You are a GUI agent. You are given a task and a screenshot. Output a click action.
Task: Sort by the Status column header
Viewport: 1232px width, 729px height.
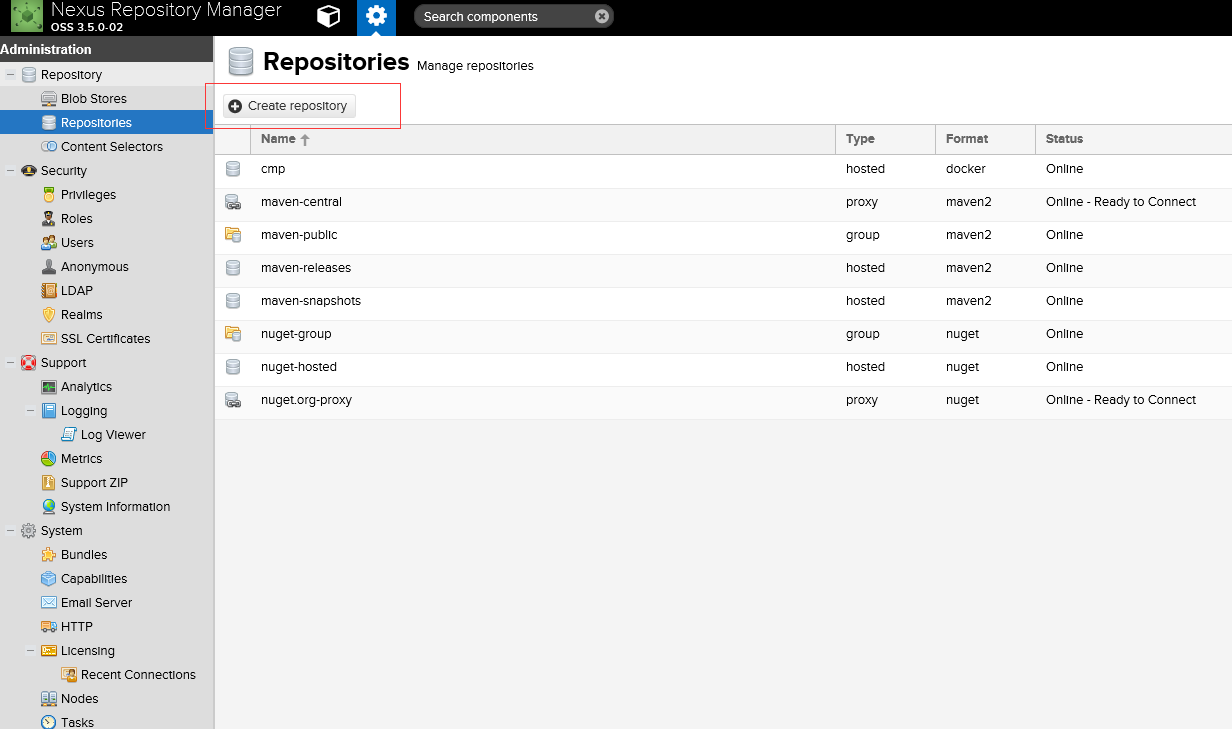(x=1133, y=139)
